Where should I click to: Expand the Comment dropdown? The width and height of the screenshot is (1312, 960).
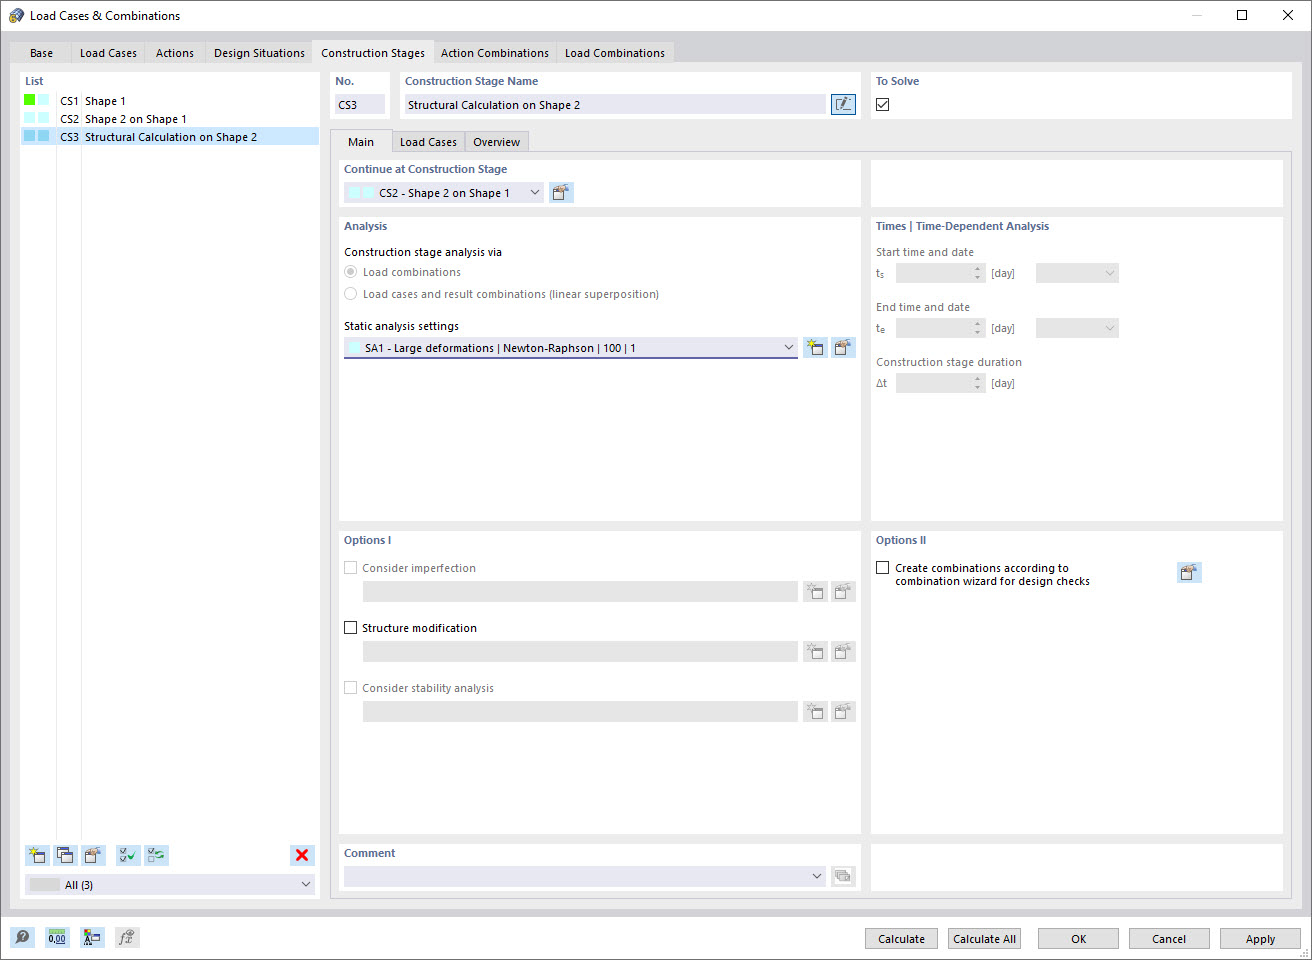(816, 876)
